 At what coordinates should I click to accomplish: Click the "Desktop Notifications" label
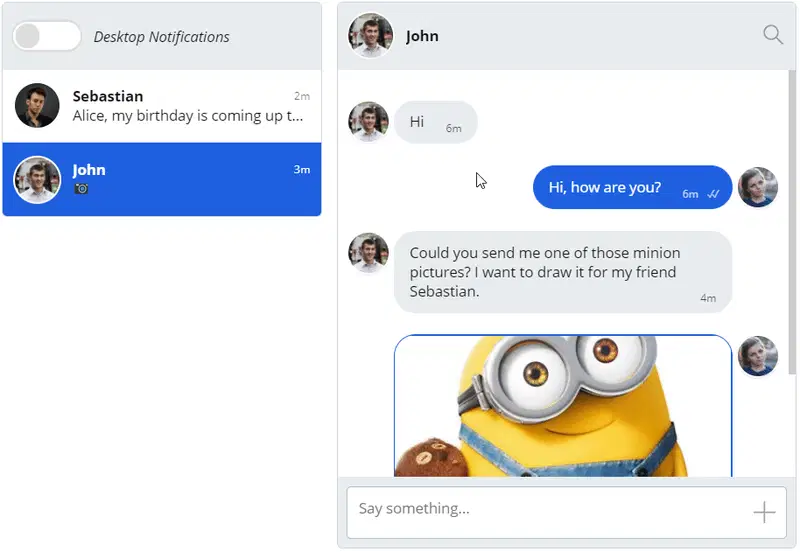(161, 37)
